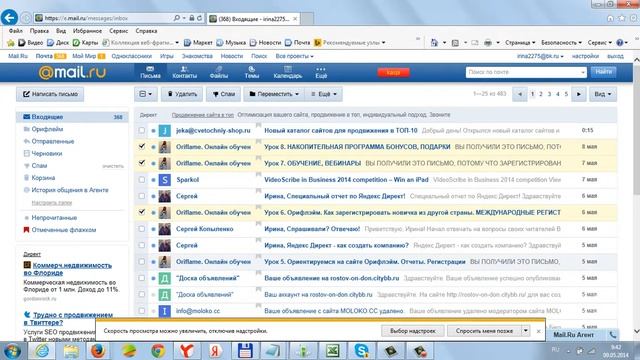This screenshot has height=360, width=640.
Task: Tick the checkbox for the jeka@cvetochniy-shop.ru email
Action: [142, 131]
